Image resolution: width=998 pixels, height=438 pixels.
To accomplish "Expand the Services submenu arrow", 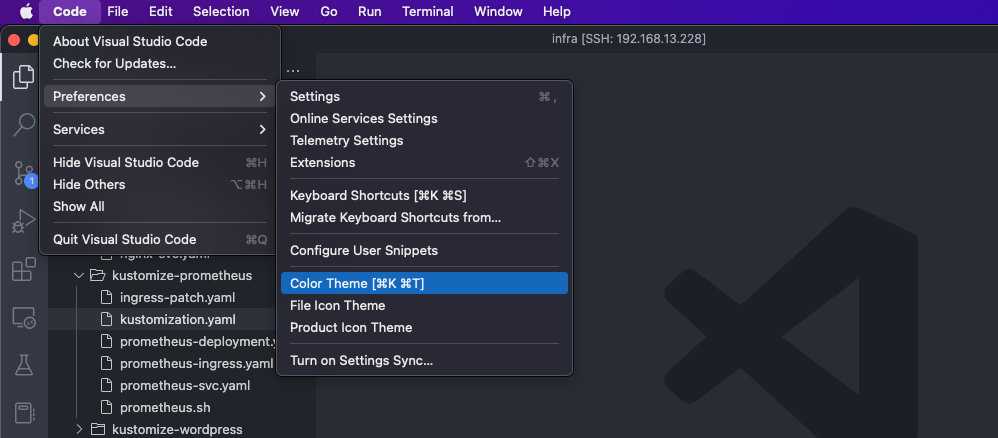I will (x=262, y=129).
